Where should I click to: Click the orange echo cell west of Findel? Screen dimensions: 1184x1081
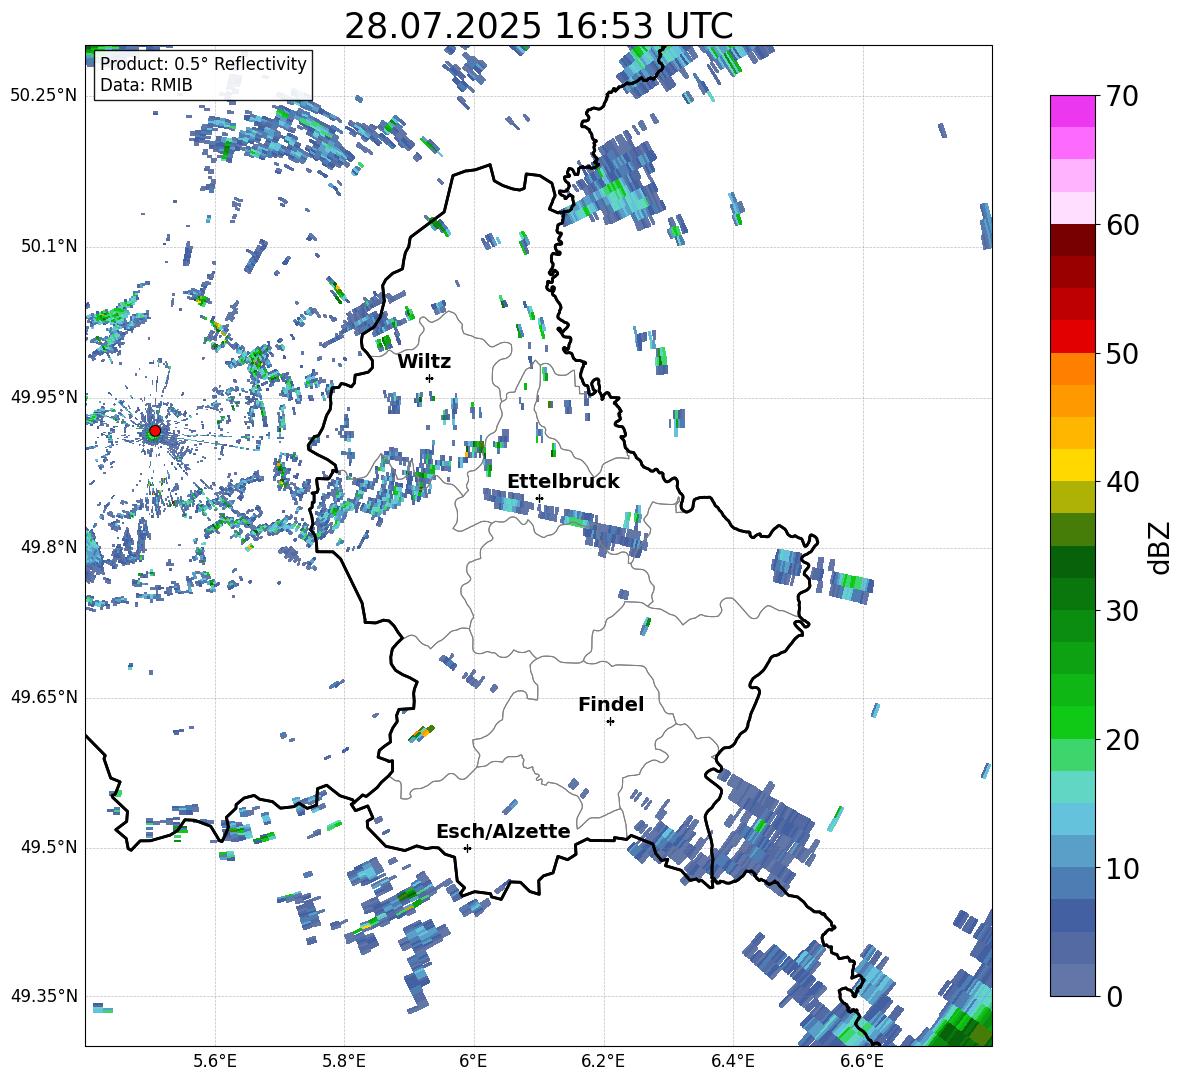[x=423, y=732]
